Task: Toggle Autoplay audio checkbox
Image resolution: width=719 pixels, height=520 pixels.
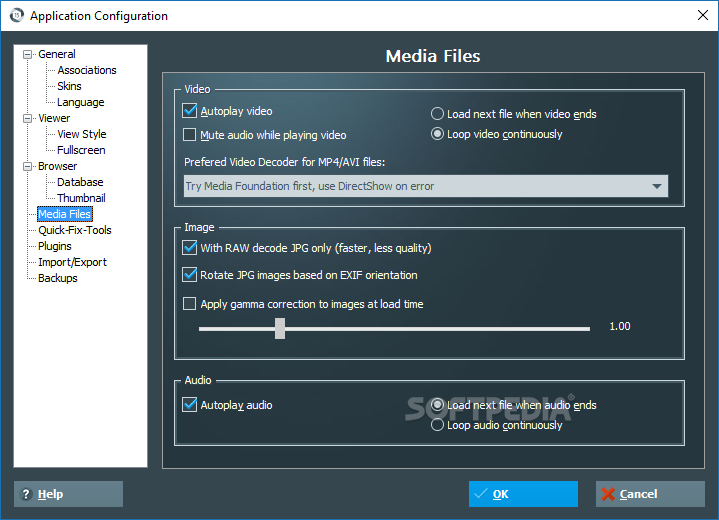Action: pos(189,405)
